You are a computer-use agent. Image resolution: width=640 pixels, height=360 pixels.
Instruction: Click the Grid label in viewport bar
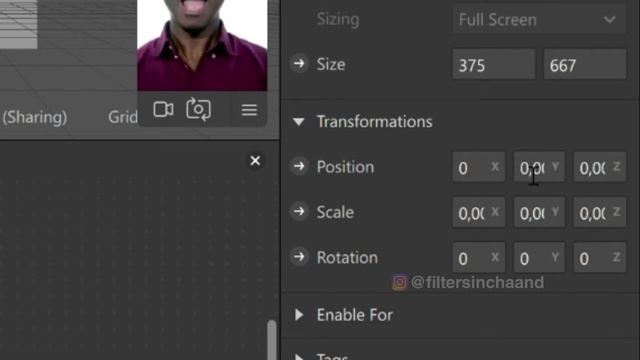123,118
